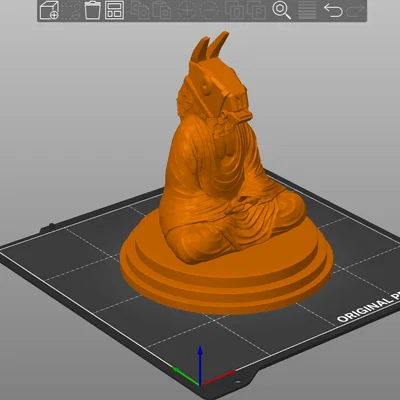This screenshot has width=400, height=400.
Task: Click the Add instance plus icon
Action: point(186,10)
